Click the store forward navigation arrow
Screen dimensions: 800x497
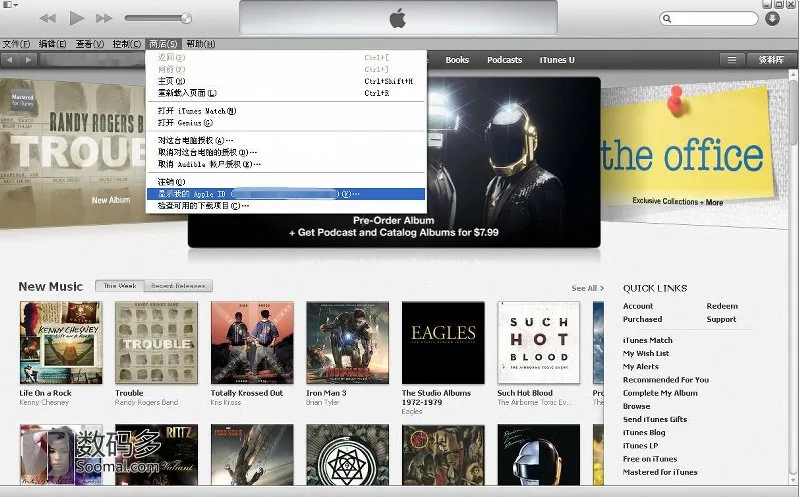coord(28,60)
